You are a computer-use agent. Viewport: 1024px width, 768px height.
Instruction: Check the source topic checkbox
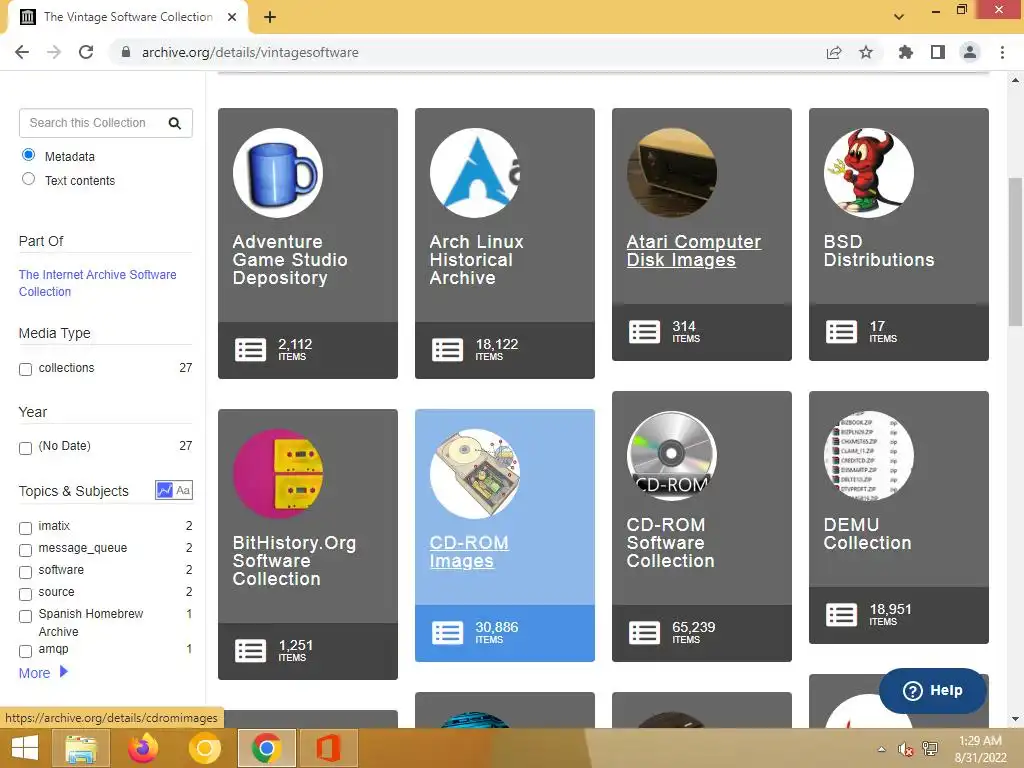(25, 594)
